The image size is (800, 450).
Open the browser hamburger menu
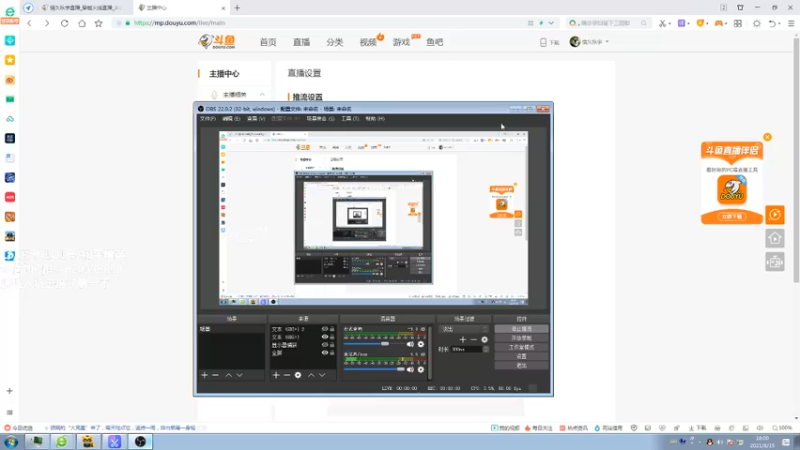pyautogui.click(x=791, y=23)
